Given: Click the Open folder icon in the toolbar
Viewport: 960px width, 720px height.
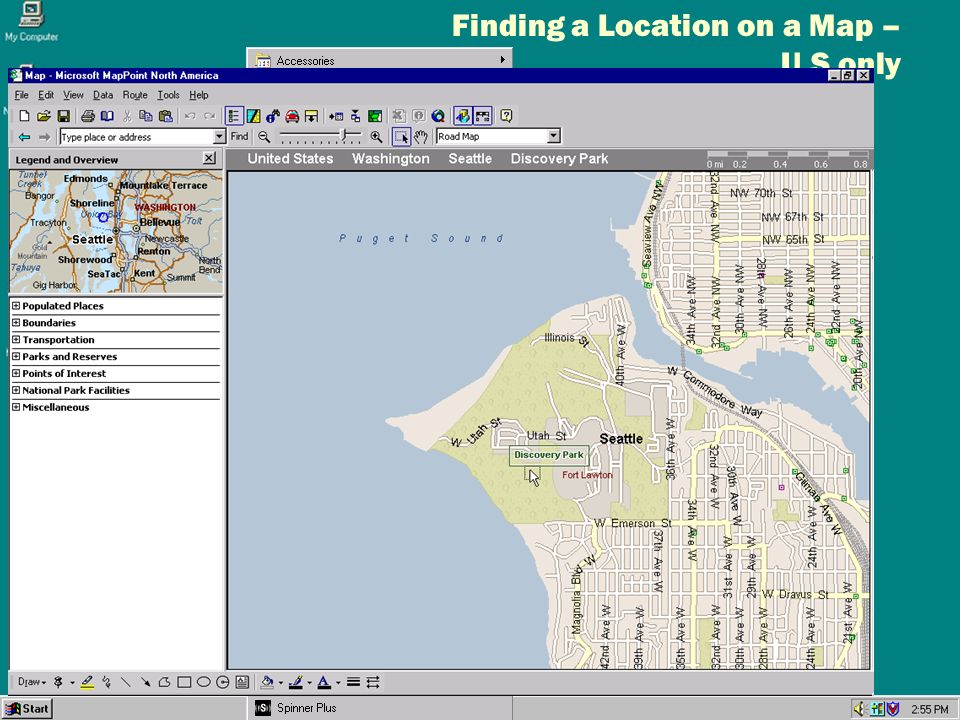Looking at the screenshot, I should point(43,116).
